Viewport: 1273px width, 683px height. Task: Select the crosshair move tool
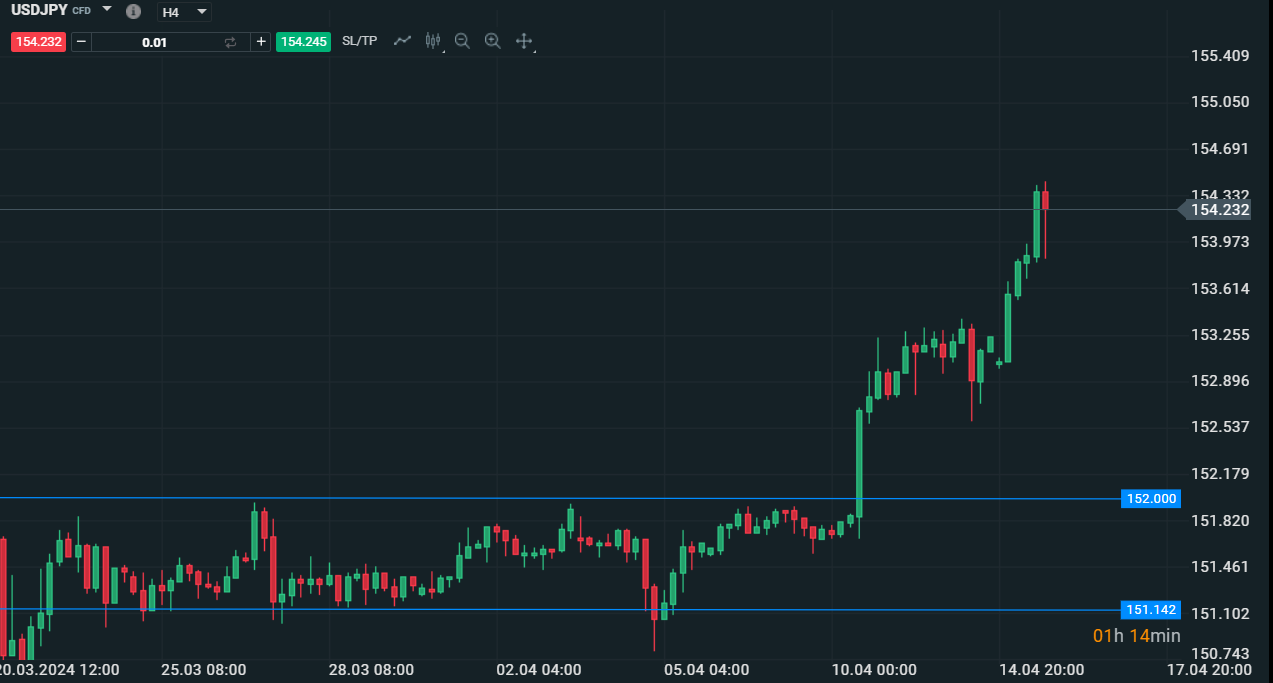click(523, 41)
